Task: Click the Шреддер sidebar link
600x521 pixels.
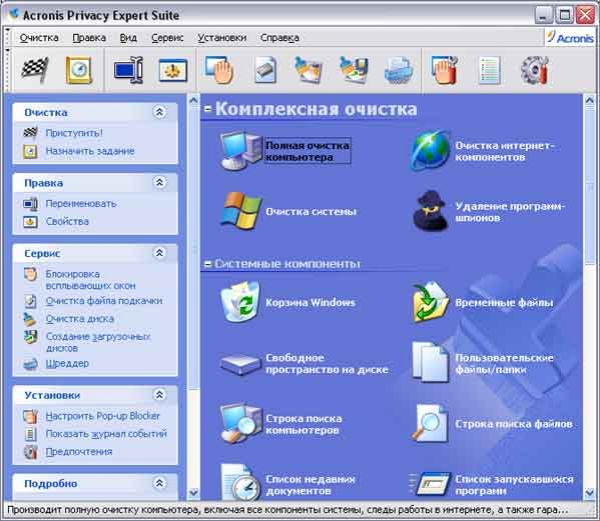Action: (x=67, y=363)
